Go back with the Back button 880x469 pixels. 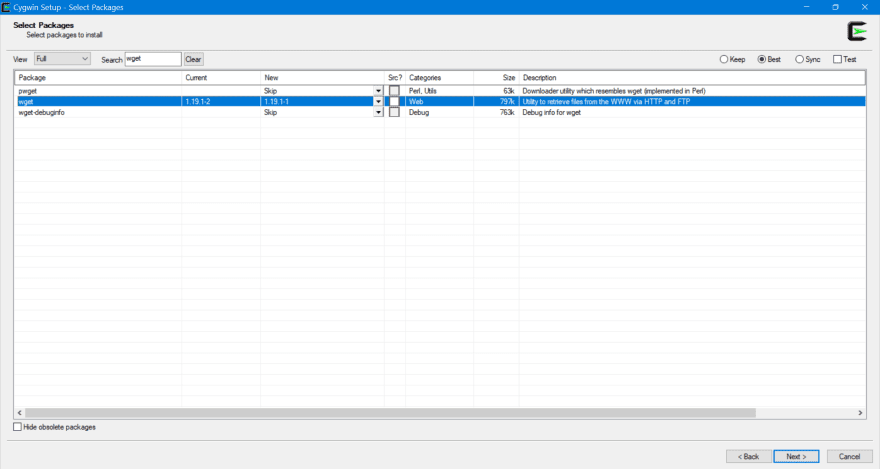tap(748, 456)
